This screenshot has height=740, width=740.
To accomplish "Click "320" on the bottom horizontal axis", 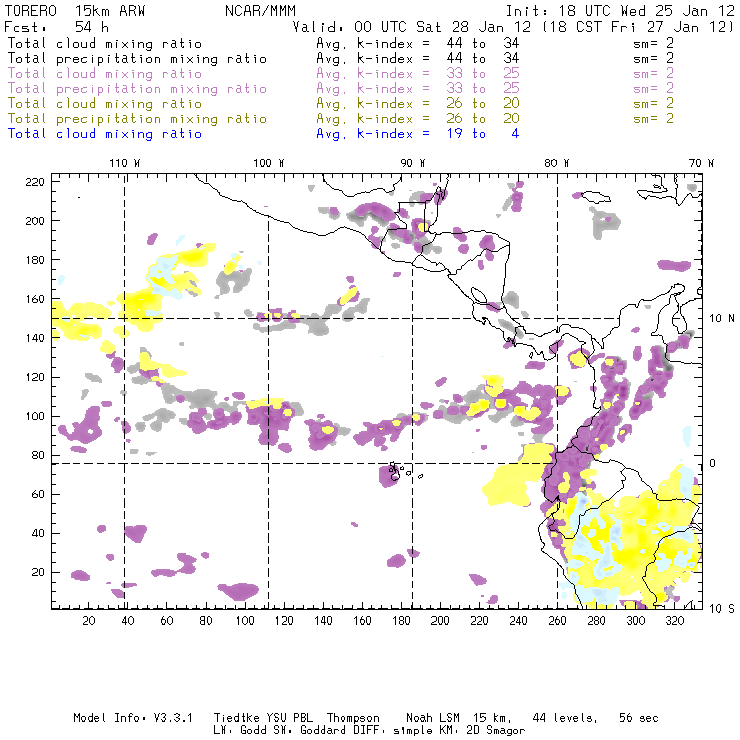I will click(x=674, y=621).
